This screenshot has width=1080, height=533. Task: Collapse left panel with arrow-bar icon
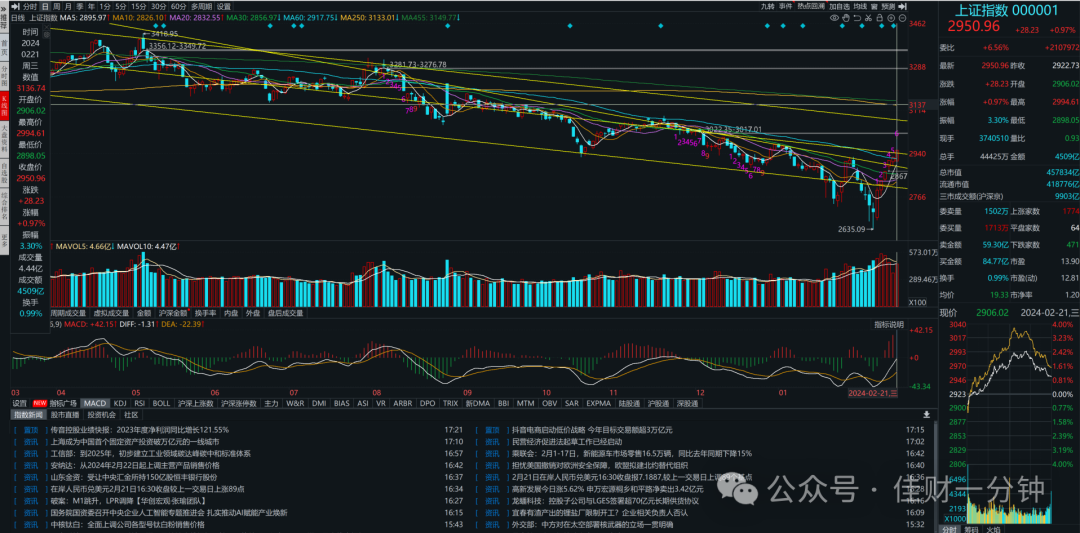pyautogui.click(x=15, y=6)
